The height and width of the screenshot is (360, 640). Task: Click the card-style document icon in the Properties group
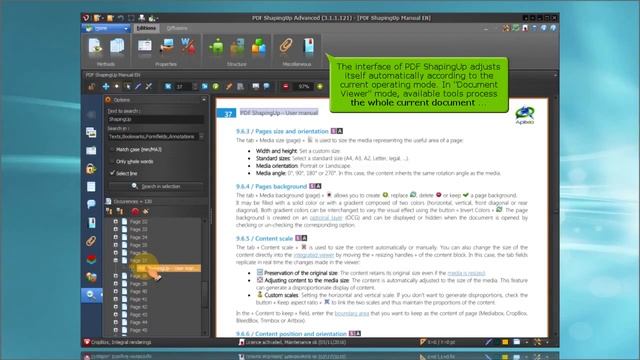tap(144, 46)
